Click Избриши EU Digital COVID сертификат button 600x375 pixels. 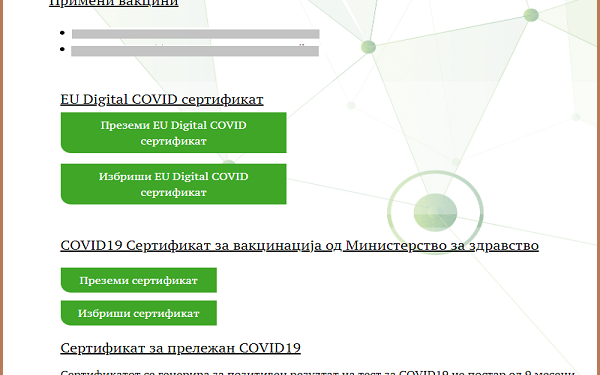coord(173,184)
